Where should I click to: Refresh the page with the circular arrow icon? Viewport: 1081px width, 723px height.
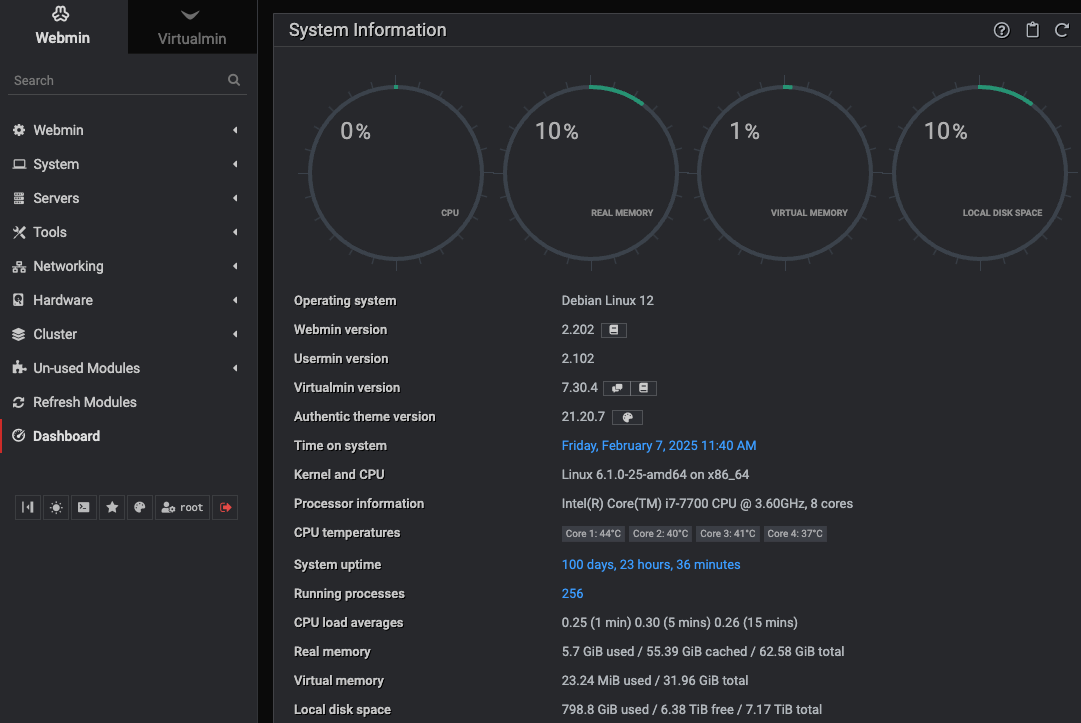pyautogui.click(x=1062, y=30)
